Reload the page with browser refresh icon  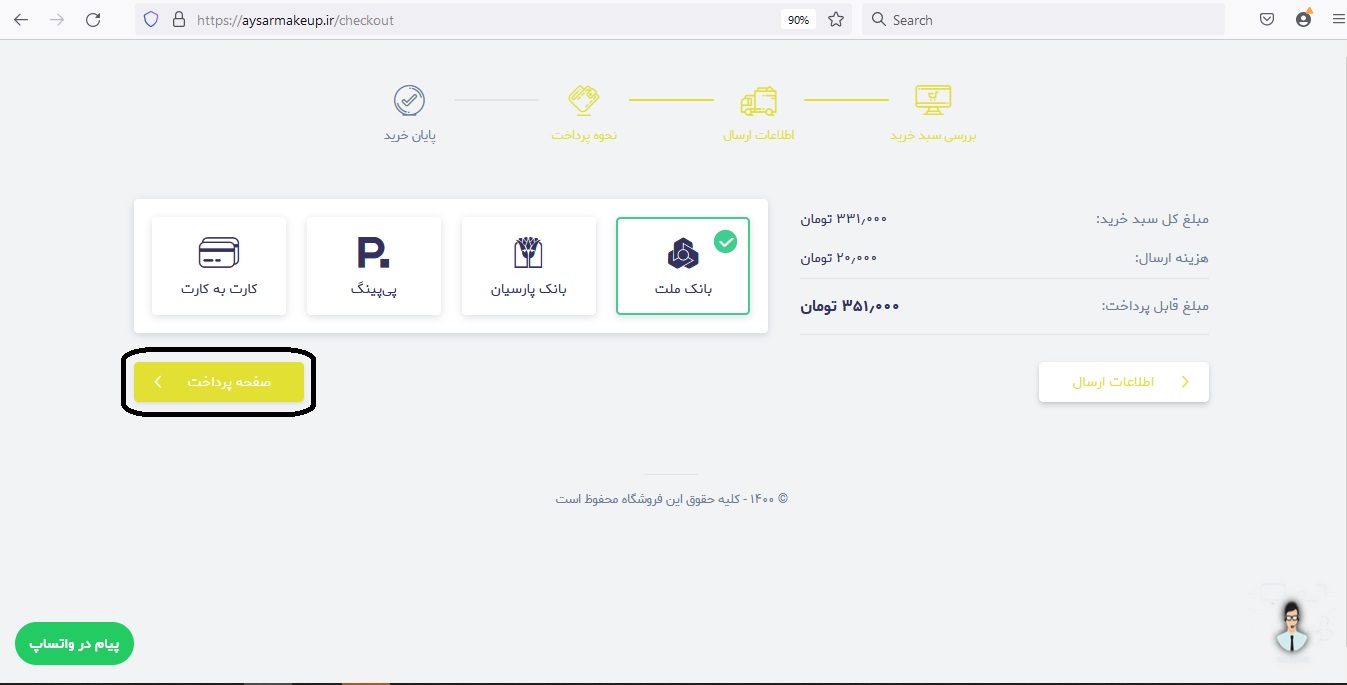[93, 19]
